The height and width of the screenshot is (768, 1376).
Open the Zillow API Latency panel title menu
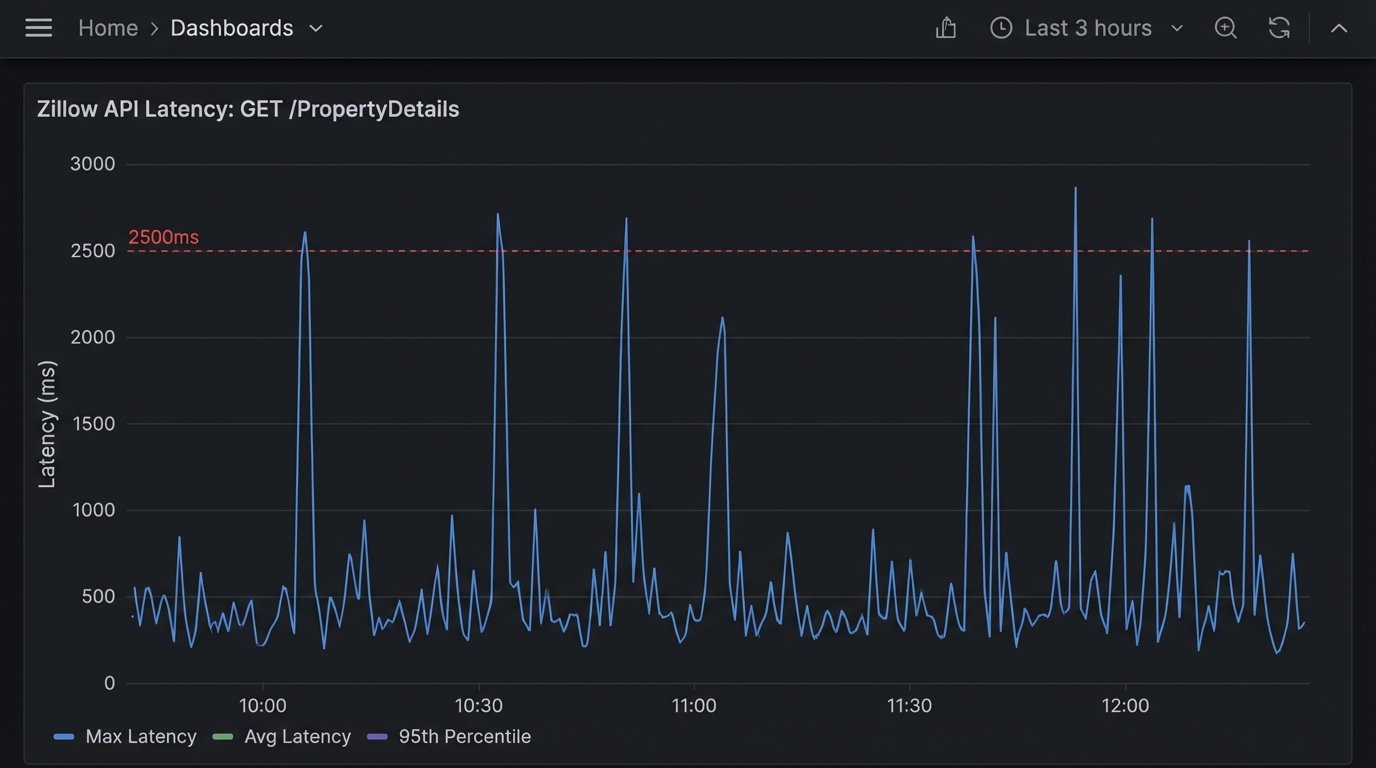tap(248, 109)
